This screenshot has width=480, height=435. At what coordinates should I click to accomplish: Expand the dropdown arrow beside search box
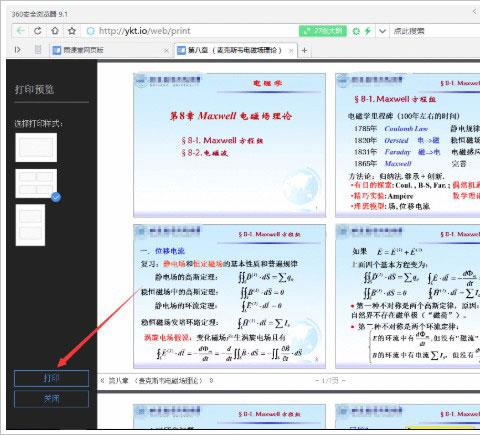pyautogui.click(x=382, y=31)
